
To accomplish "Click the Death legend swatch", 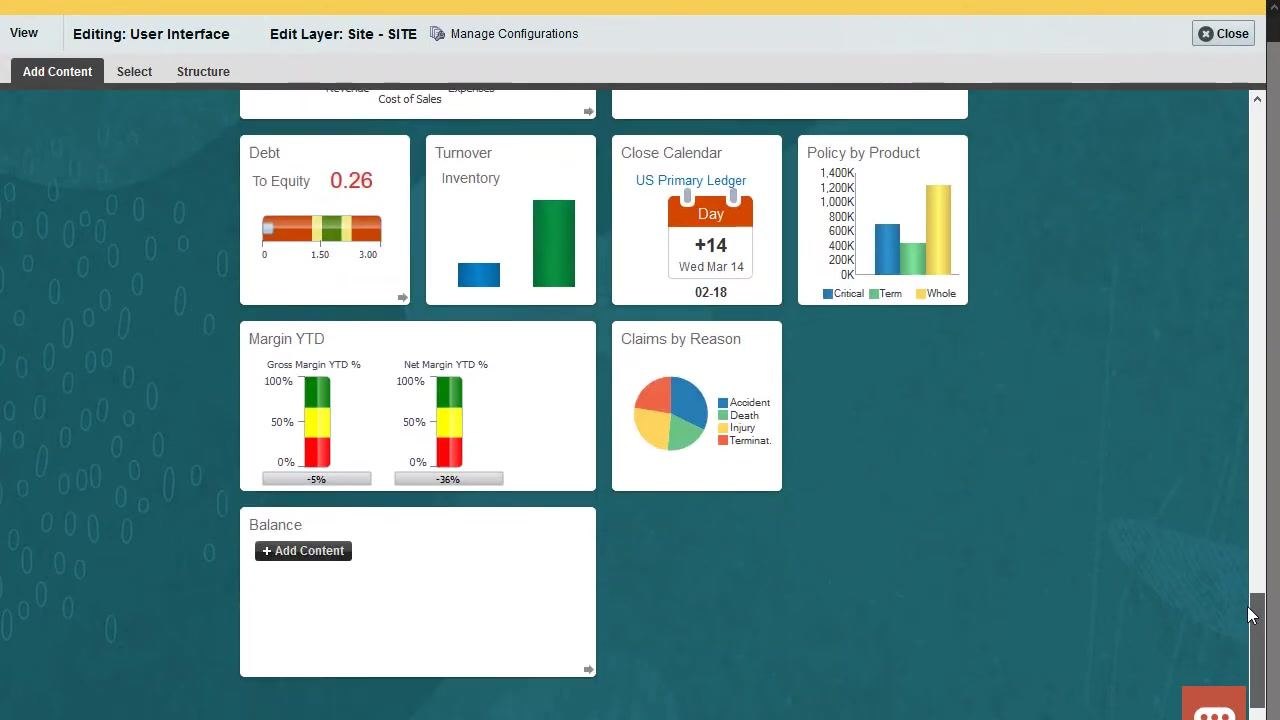I will (x=723, y=416).
